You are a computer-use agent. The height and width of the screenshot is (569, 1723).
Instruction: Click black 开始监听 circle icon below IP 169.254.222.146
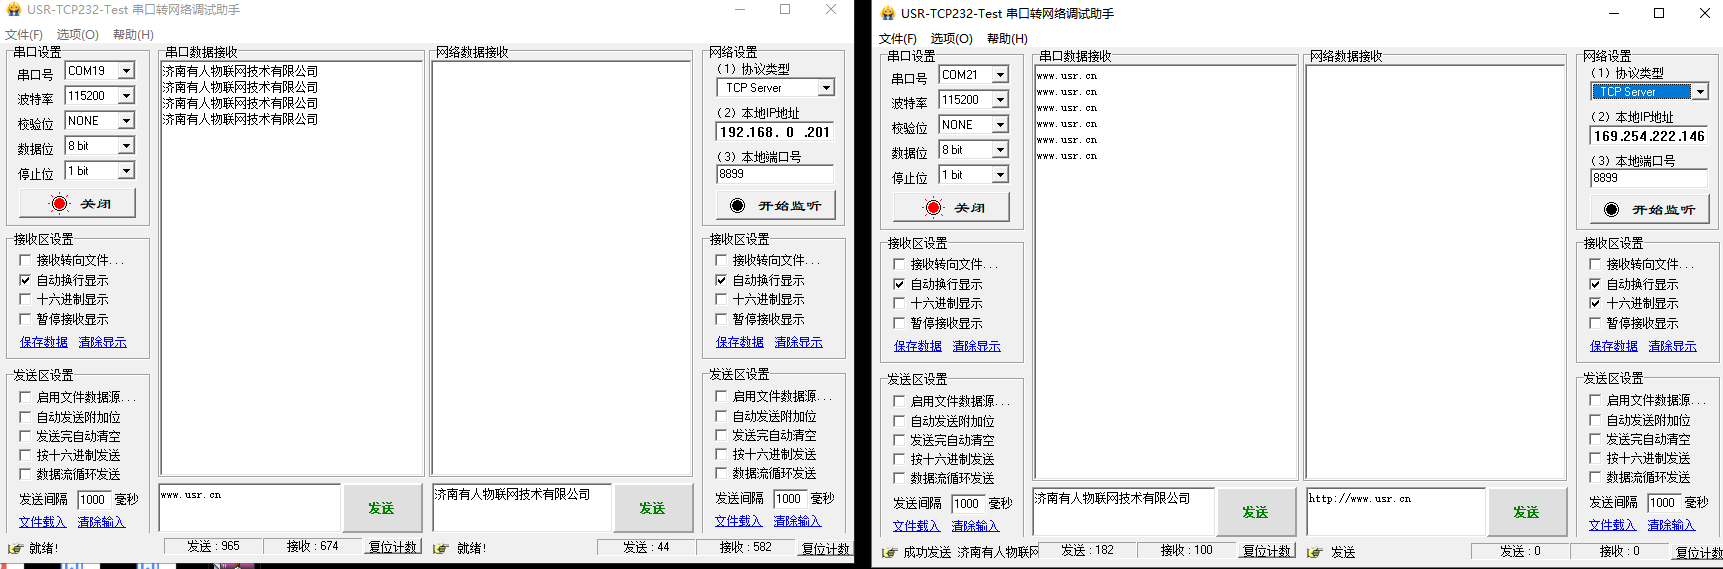point(1611,210)
